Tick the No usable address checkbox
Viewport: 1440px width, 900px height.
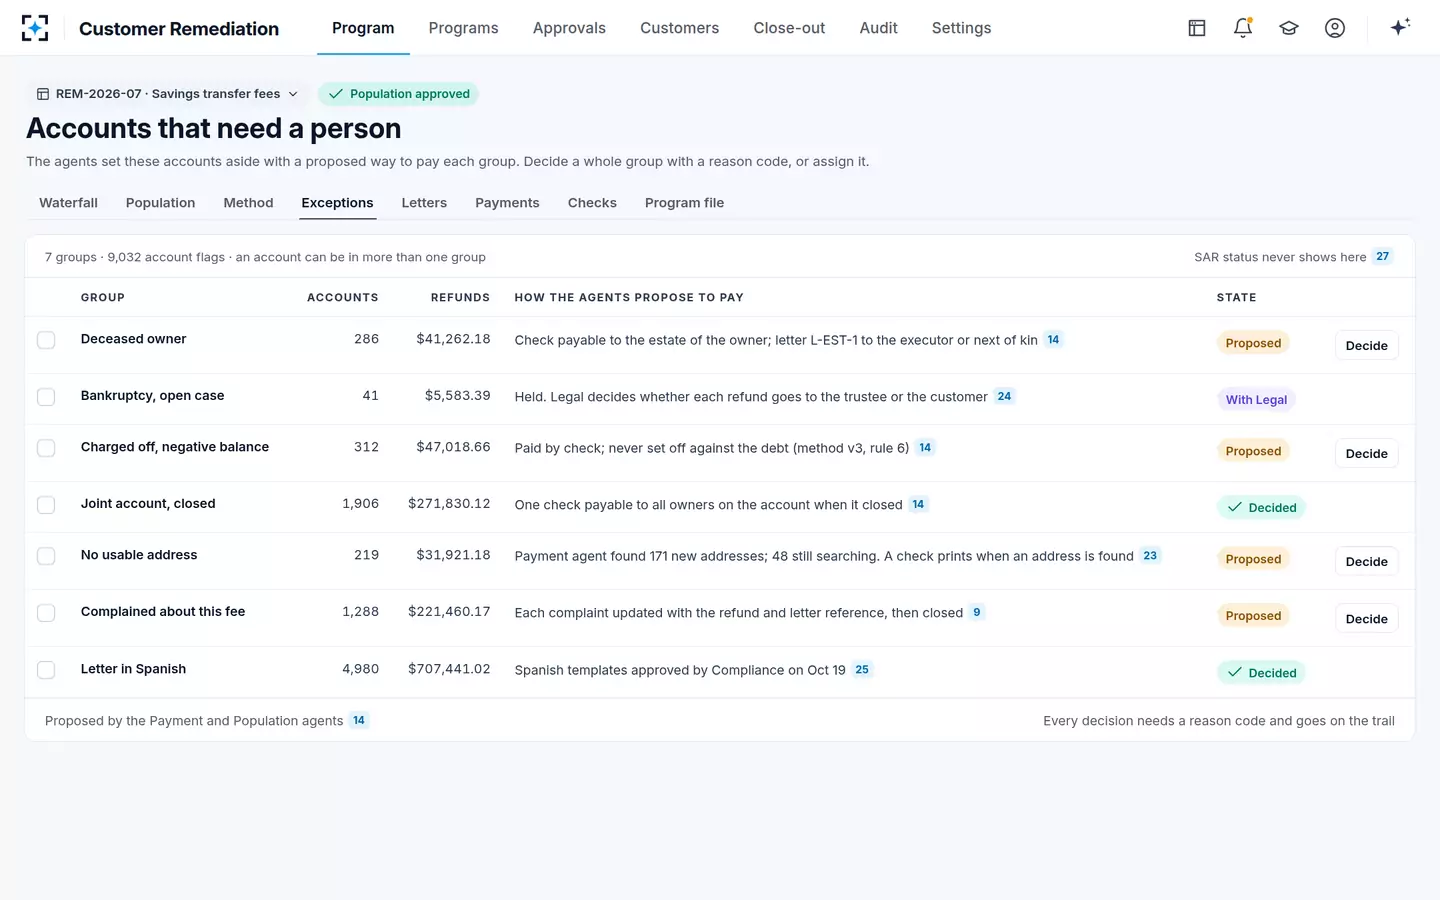(46, 556)
